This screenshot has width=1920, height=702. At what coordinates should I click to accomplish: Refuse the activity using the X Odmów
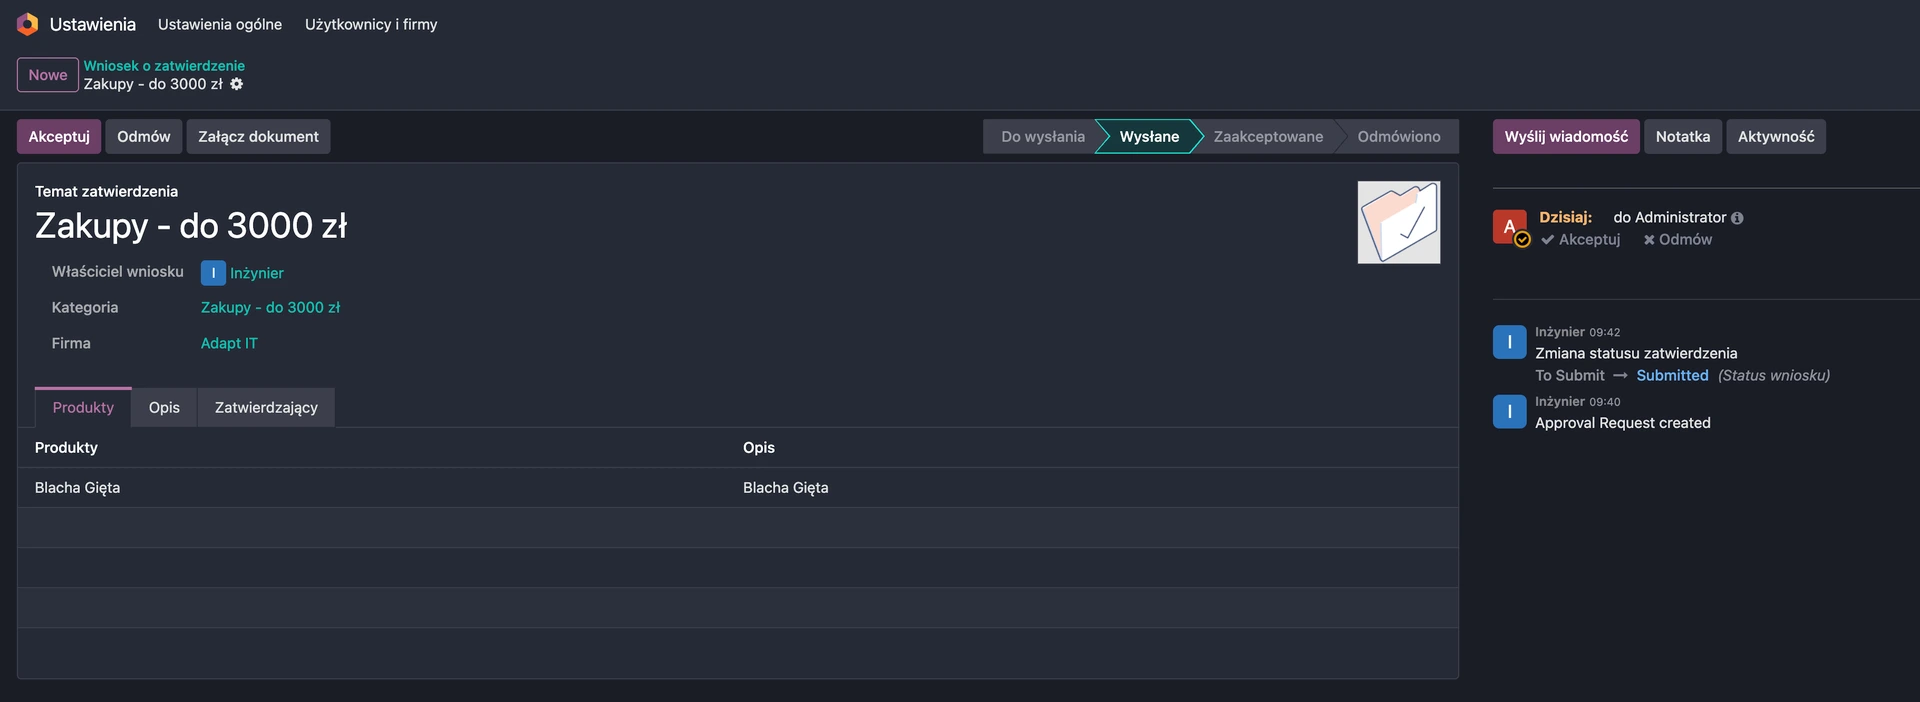[x=1677, y=240]
